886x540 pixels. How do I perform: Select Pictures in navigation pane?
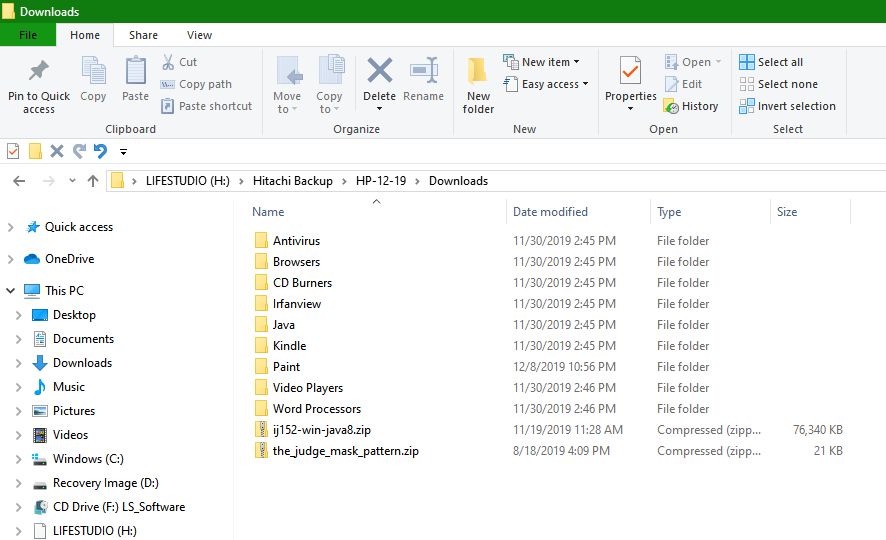[73, 411]
